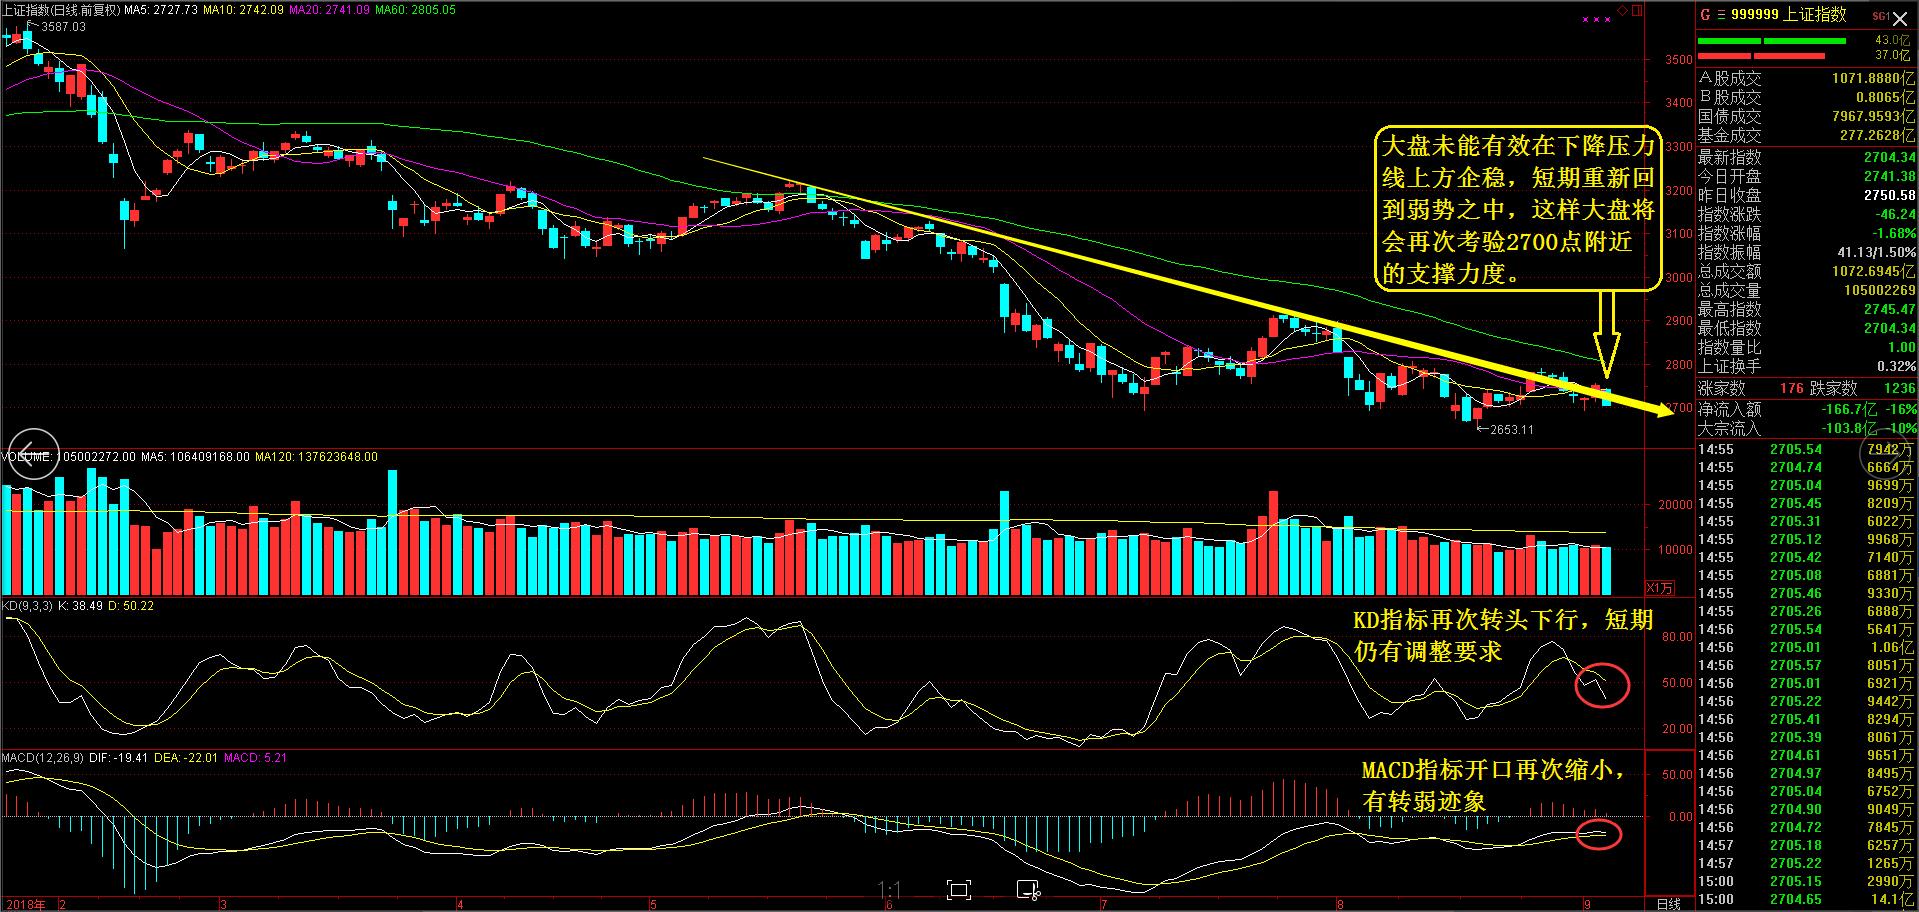
Task: Click the 2018年 date axis label
Action: (26, 904)
